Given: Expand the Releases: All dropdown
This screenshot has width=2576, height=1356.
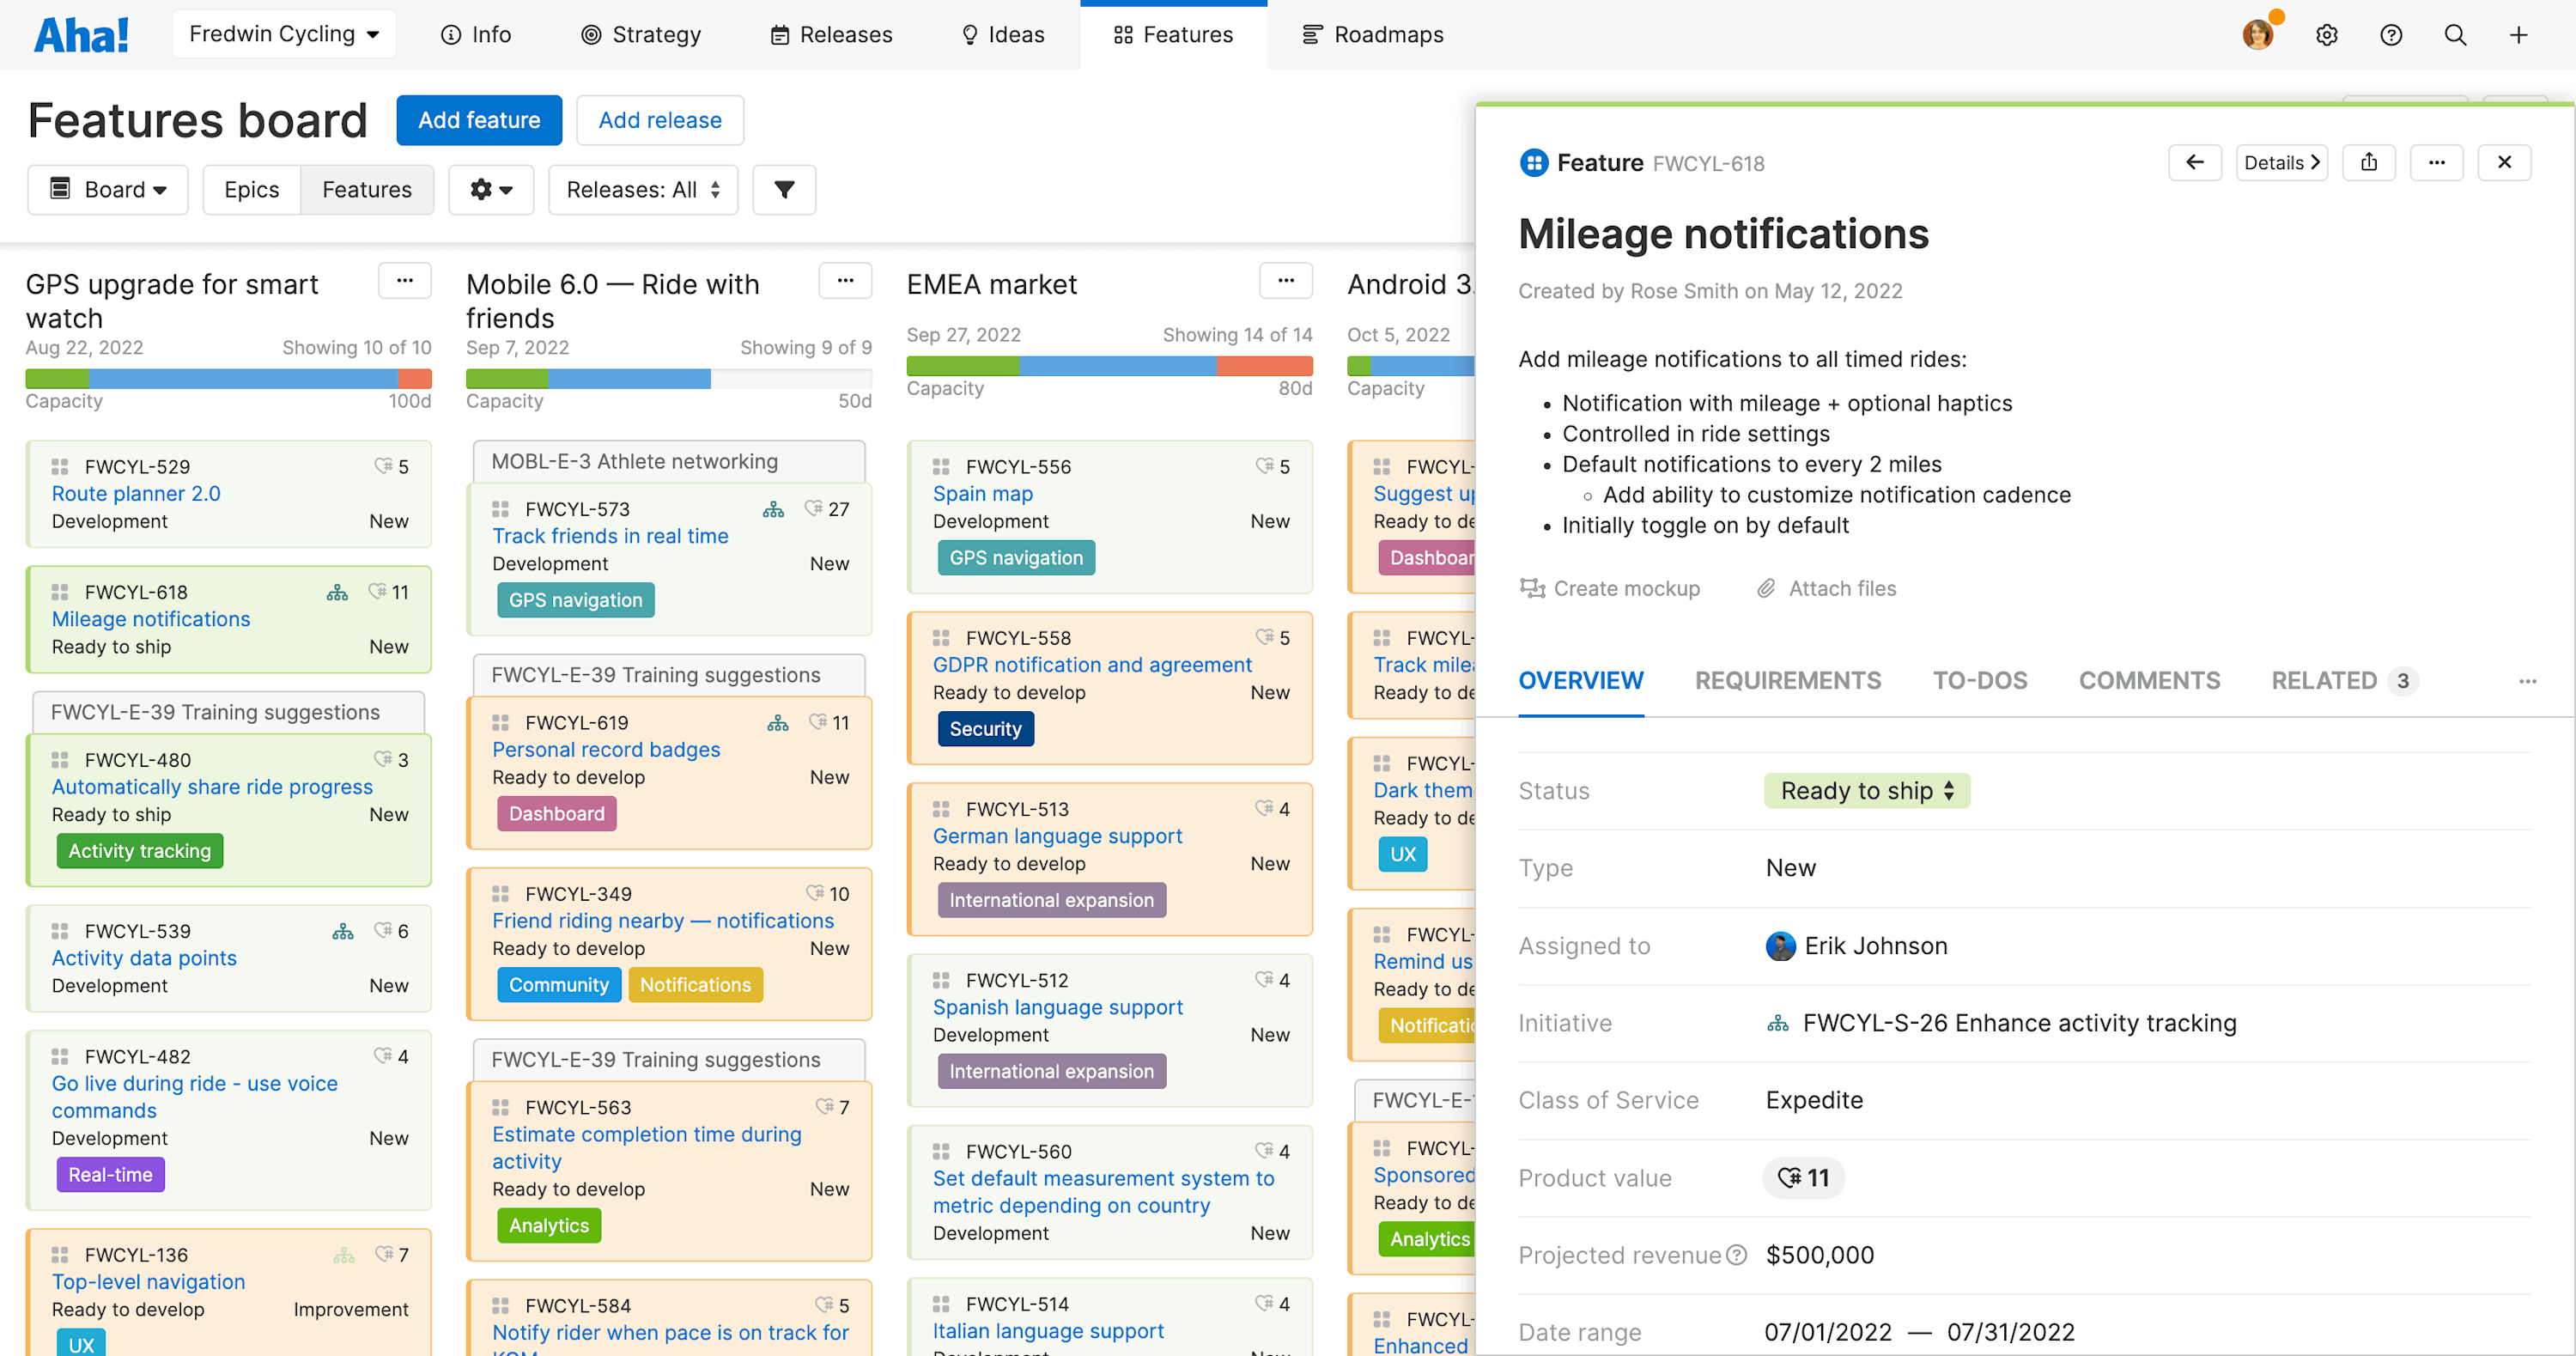Looking at the screenshot, I should click(642, 190).
